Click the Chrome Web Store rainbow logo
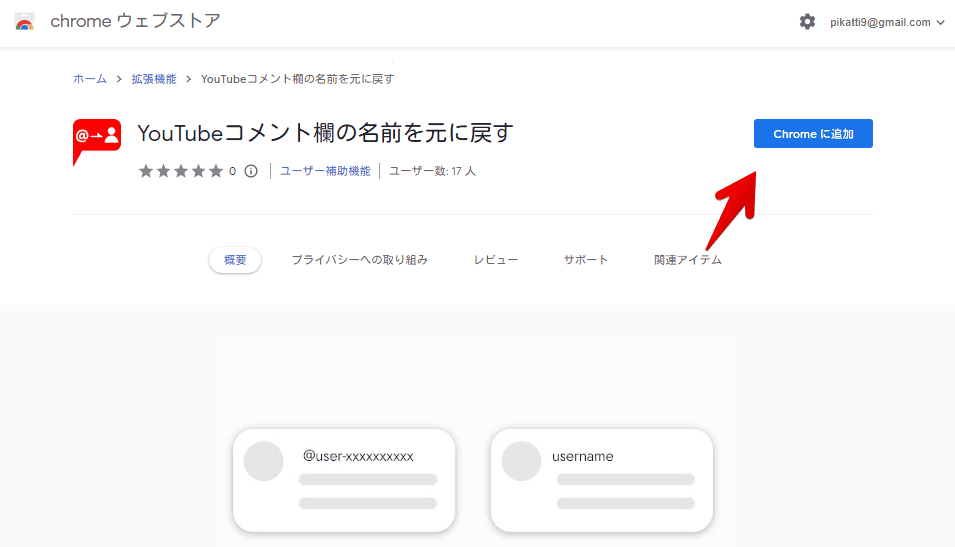 24,22
